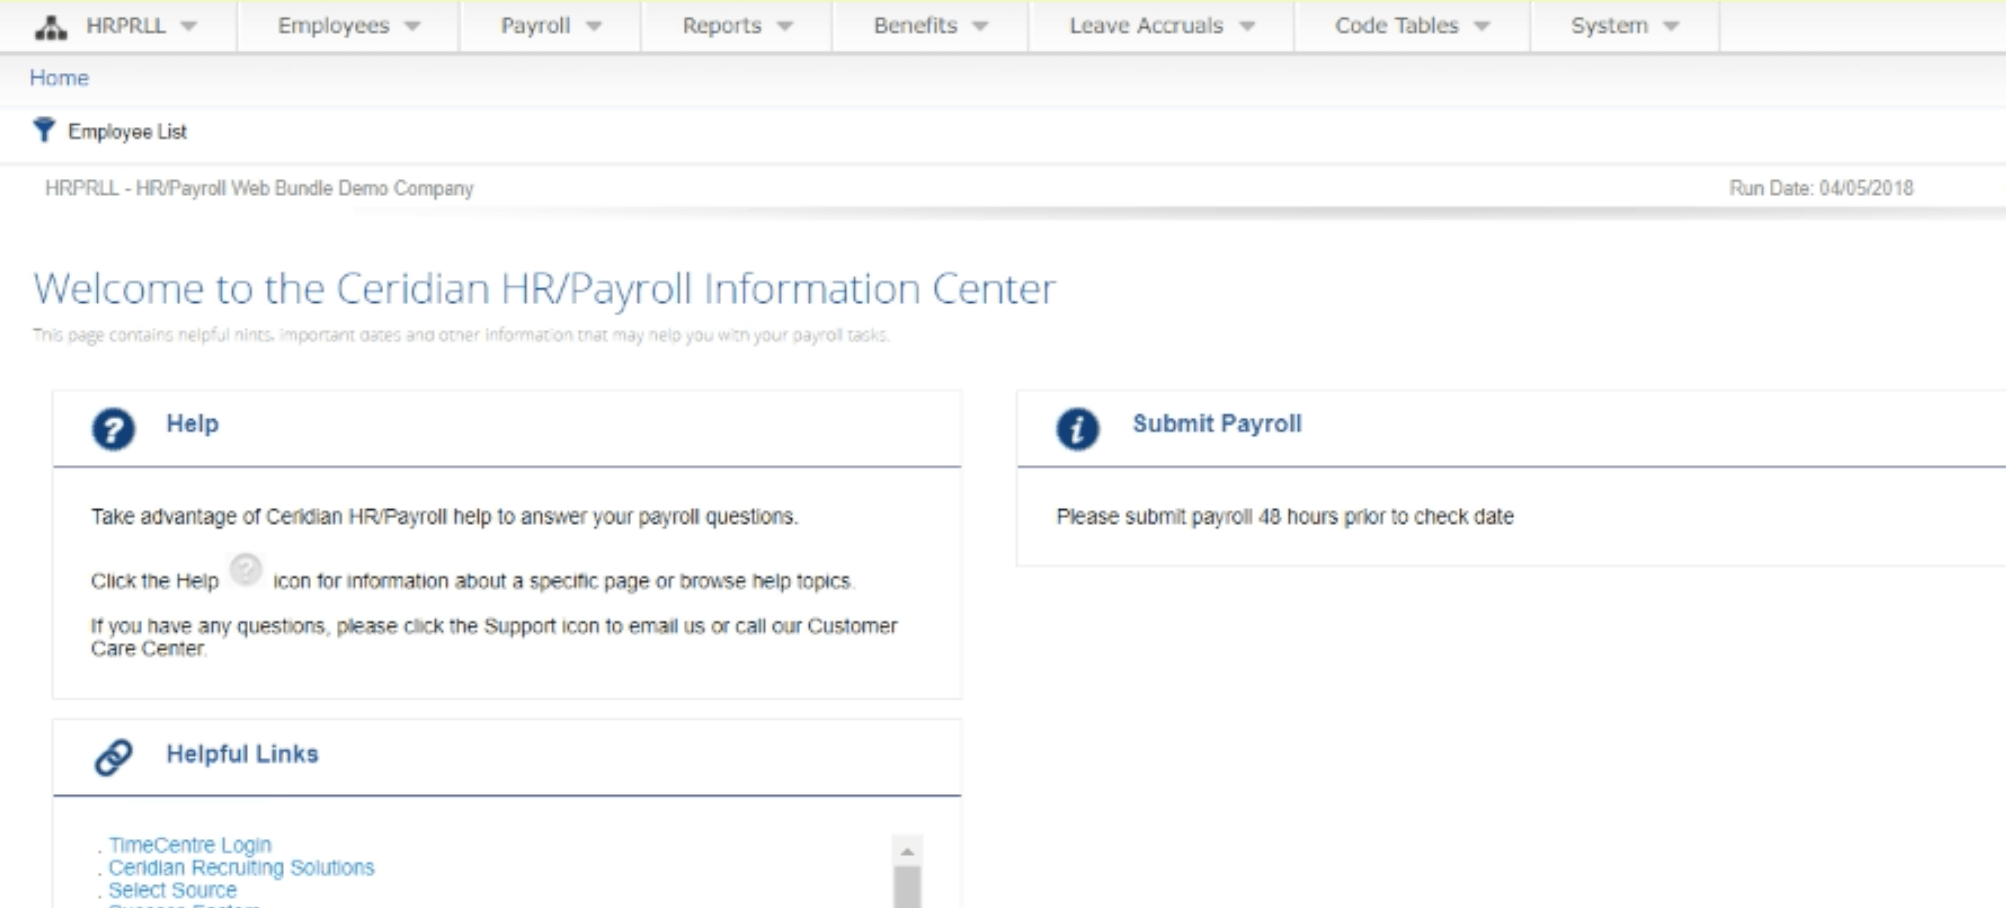Image resolution: width=2006 pixels, height=908 pixels.
Task: Expand the Employees menu arrow
Action: [412, 27]
